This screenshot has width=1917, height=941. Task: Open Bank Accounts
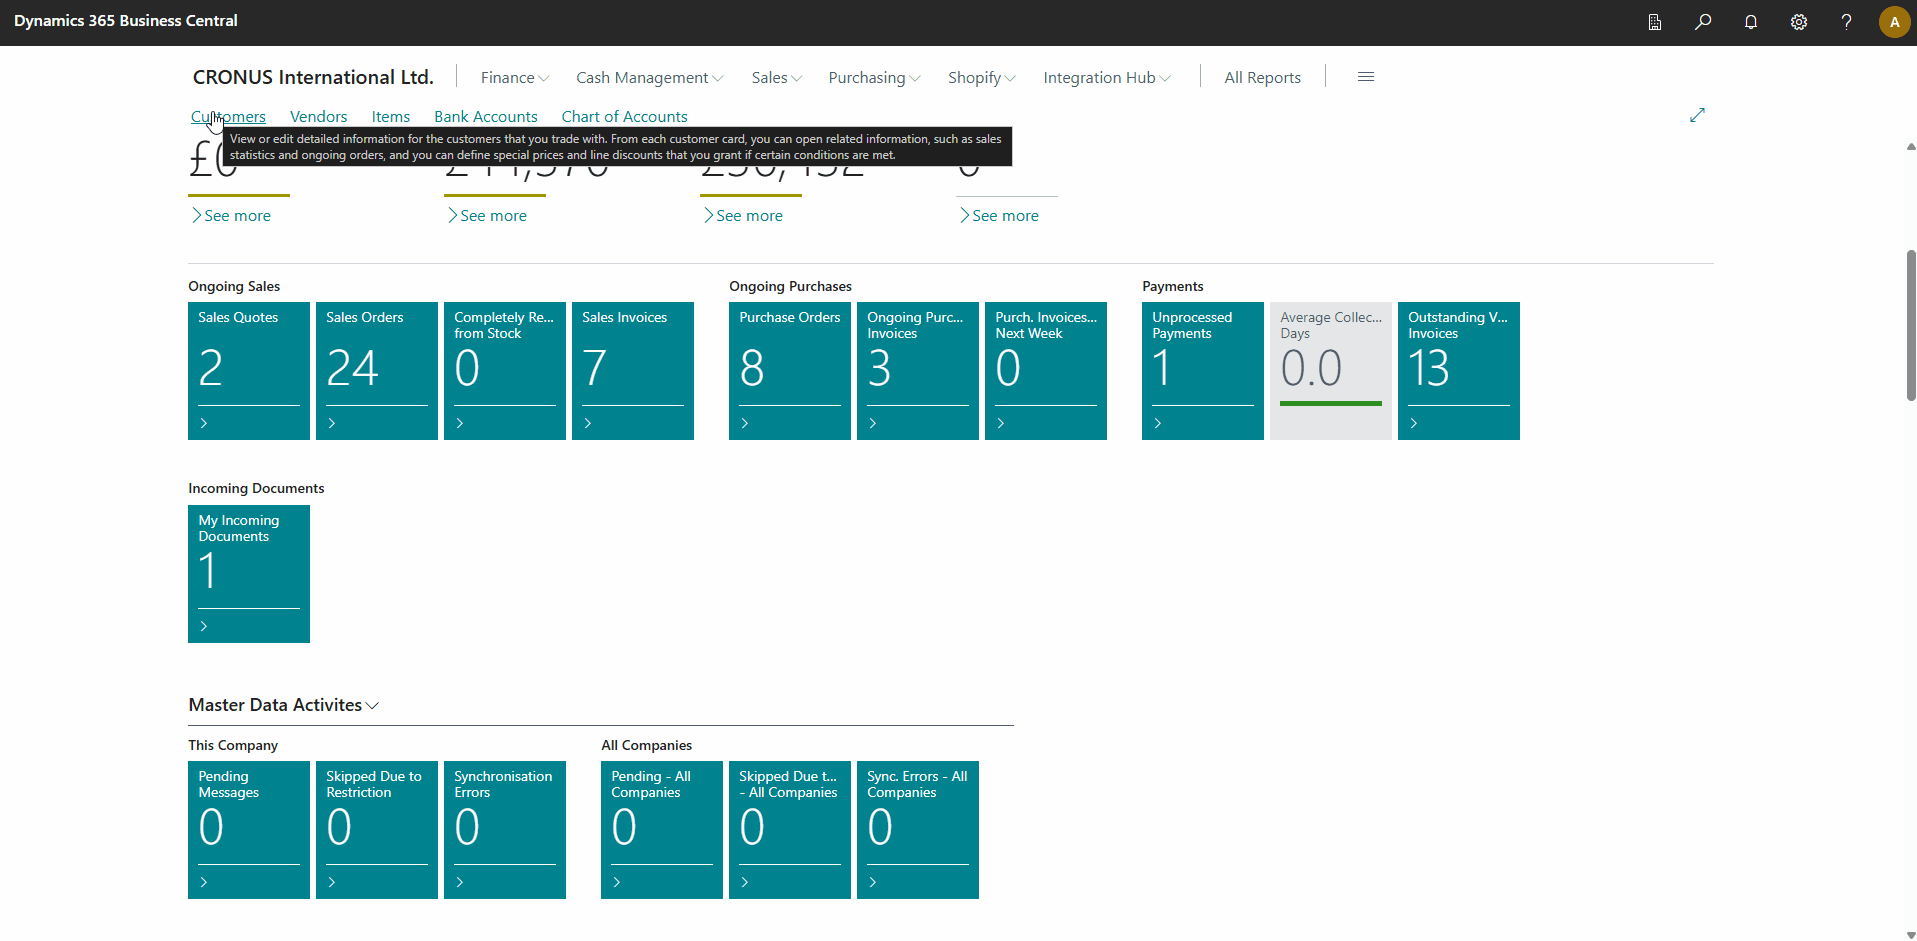(485, 116)
